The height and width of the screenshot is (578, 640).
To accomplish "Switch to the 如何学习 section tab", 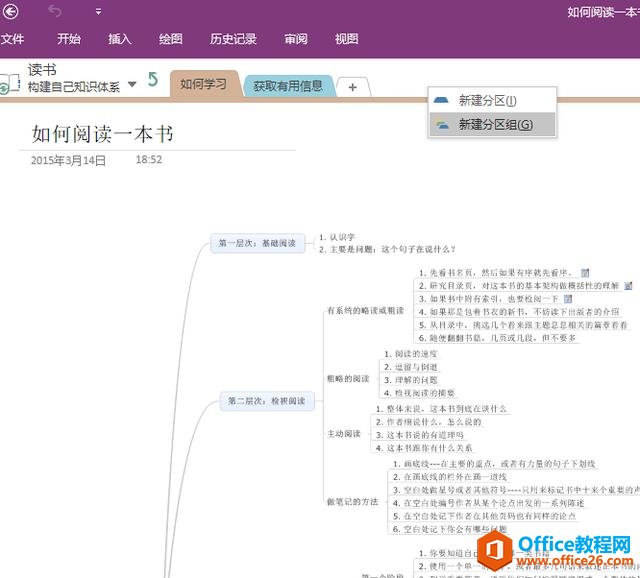I will pyautogui.click(x=203, y=84).
